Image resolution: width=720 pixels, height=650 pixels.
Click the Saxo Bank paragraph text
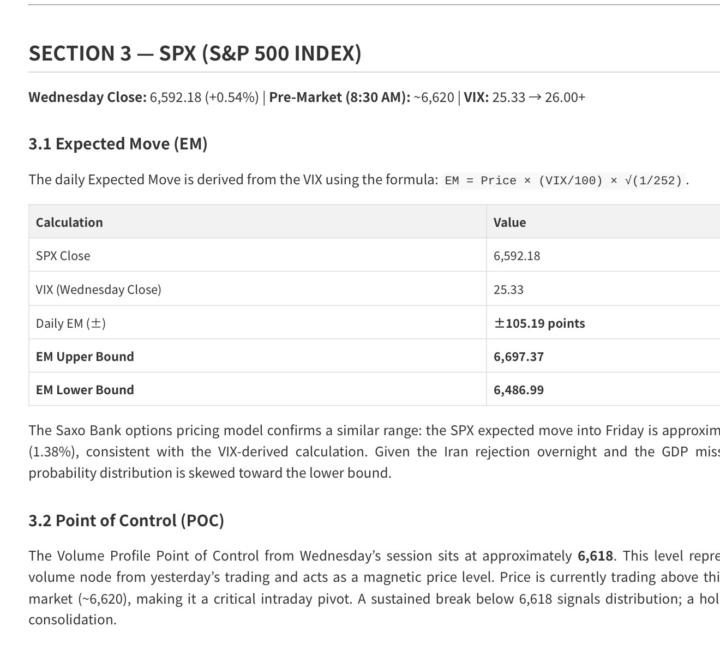[x=374, y=452]
